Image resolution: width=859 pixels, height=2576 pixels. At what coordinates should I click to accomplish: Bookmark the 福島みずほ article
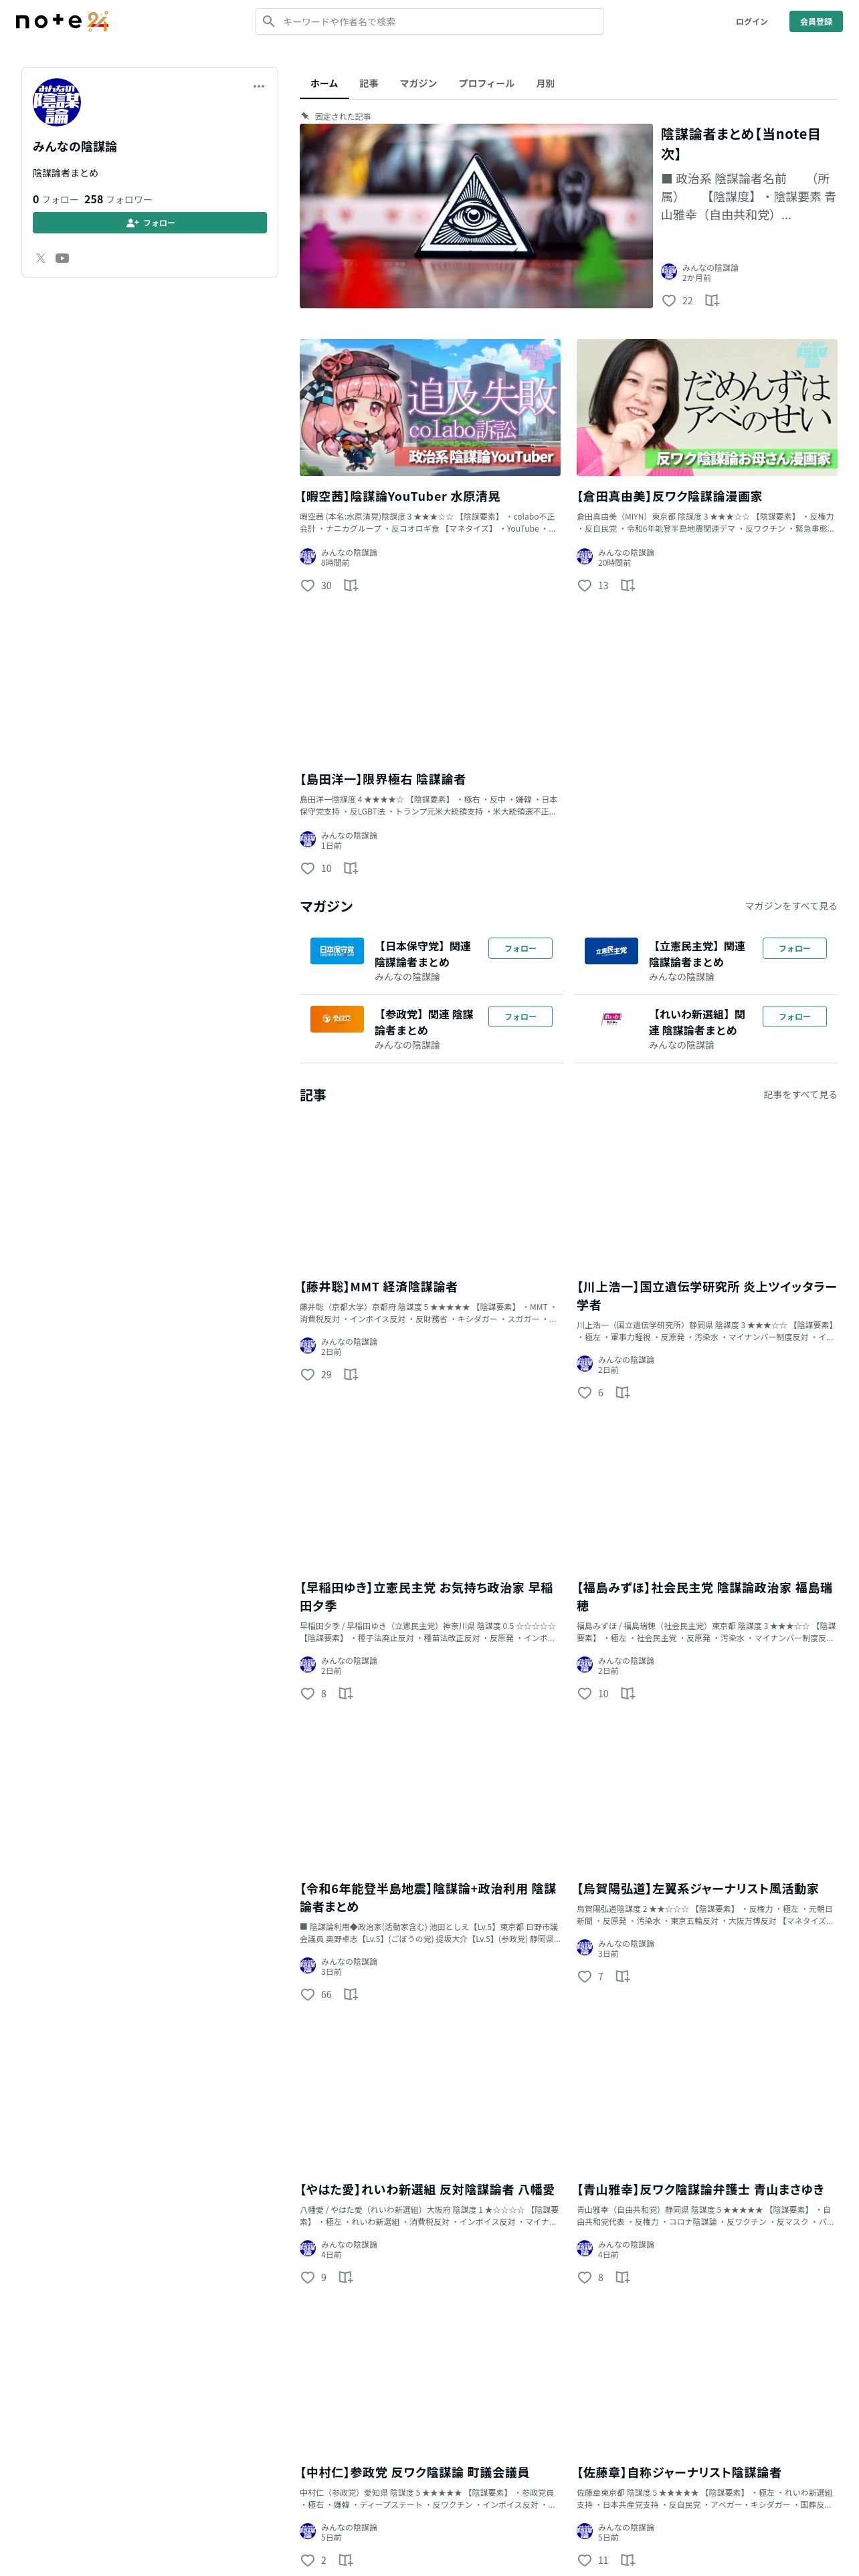(628, 1693)
